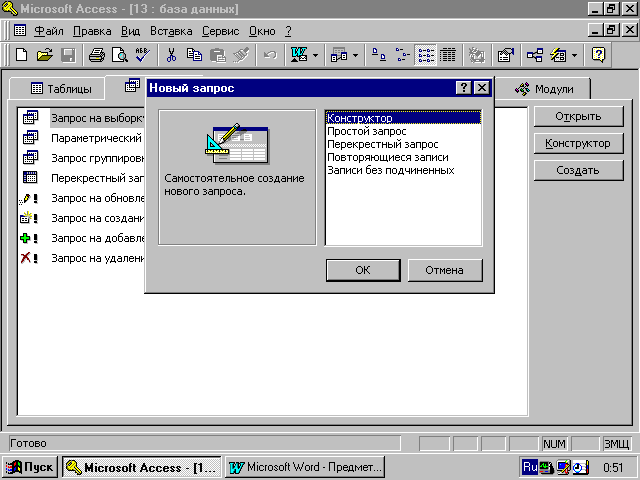The image size is (640, 480).
Task: Click the Отмена button
Action: coord(445,270)
